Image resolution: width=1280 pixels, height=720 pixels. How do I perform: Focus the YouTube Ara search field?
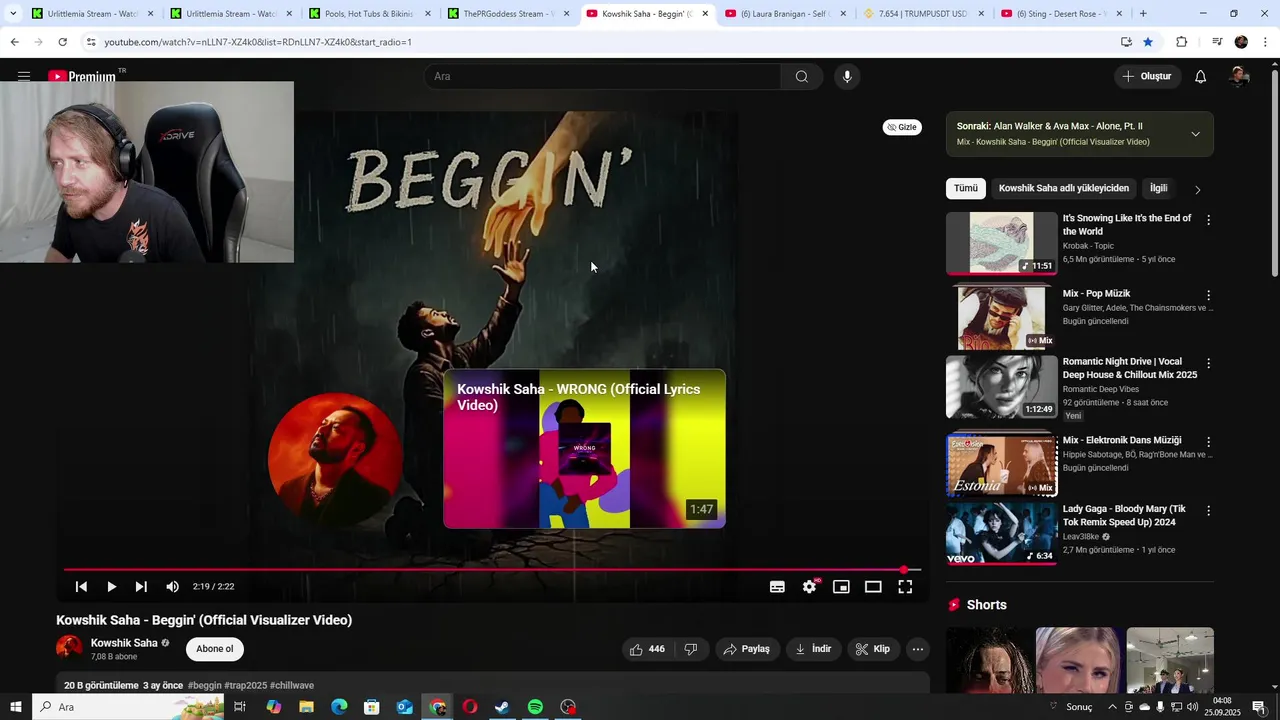pos(604,77)
